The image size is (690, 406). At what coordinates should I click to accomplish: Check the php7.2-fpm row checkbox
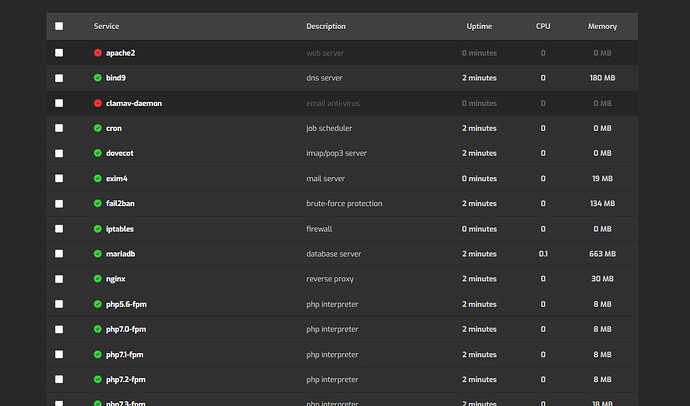click(59, 379)
